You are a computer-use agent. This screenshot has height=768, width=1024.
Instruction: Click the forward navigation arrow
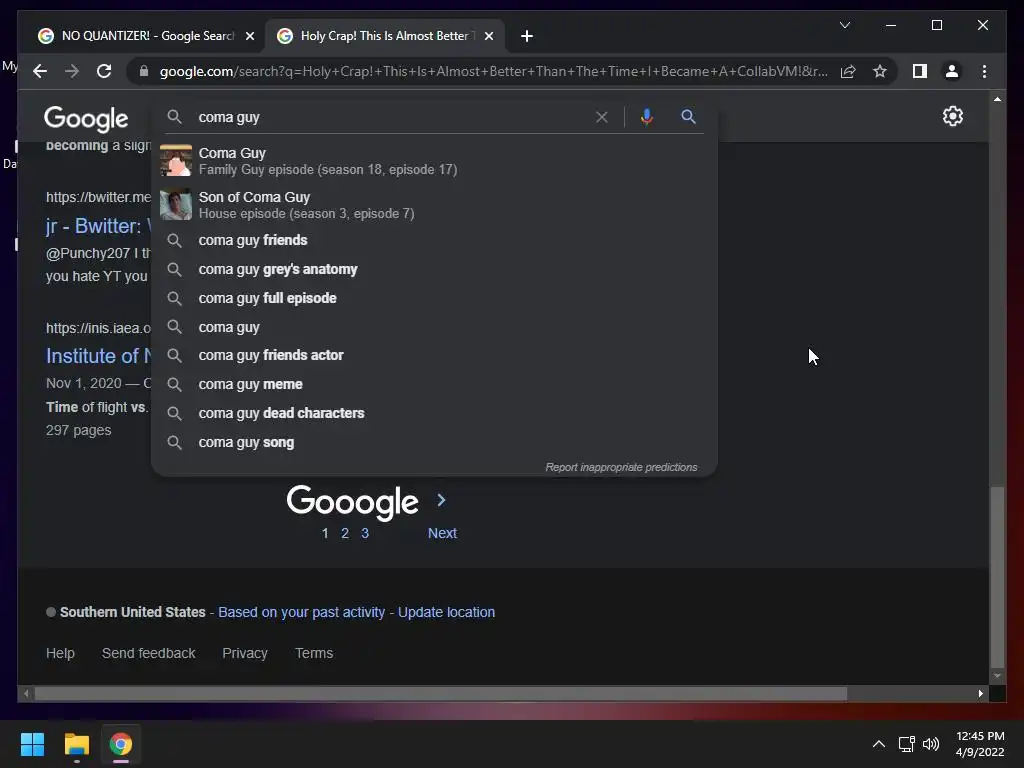(x=72, y=71)
